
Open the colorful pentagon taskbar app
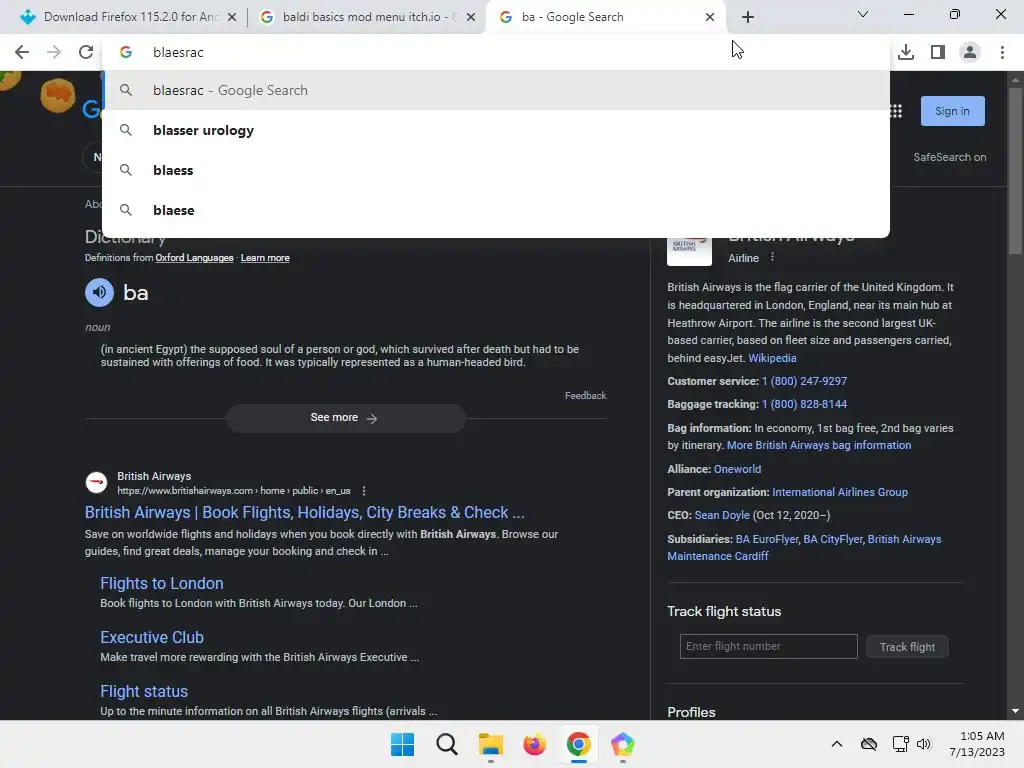coord(622,744)
